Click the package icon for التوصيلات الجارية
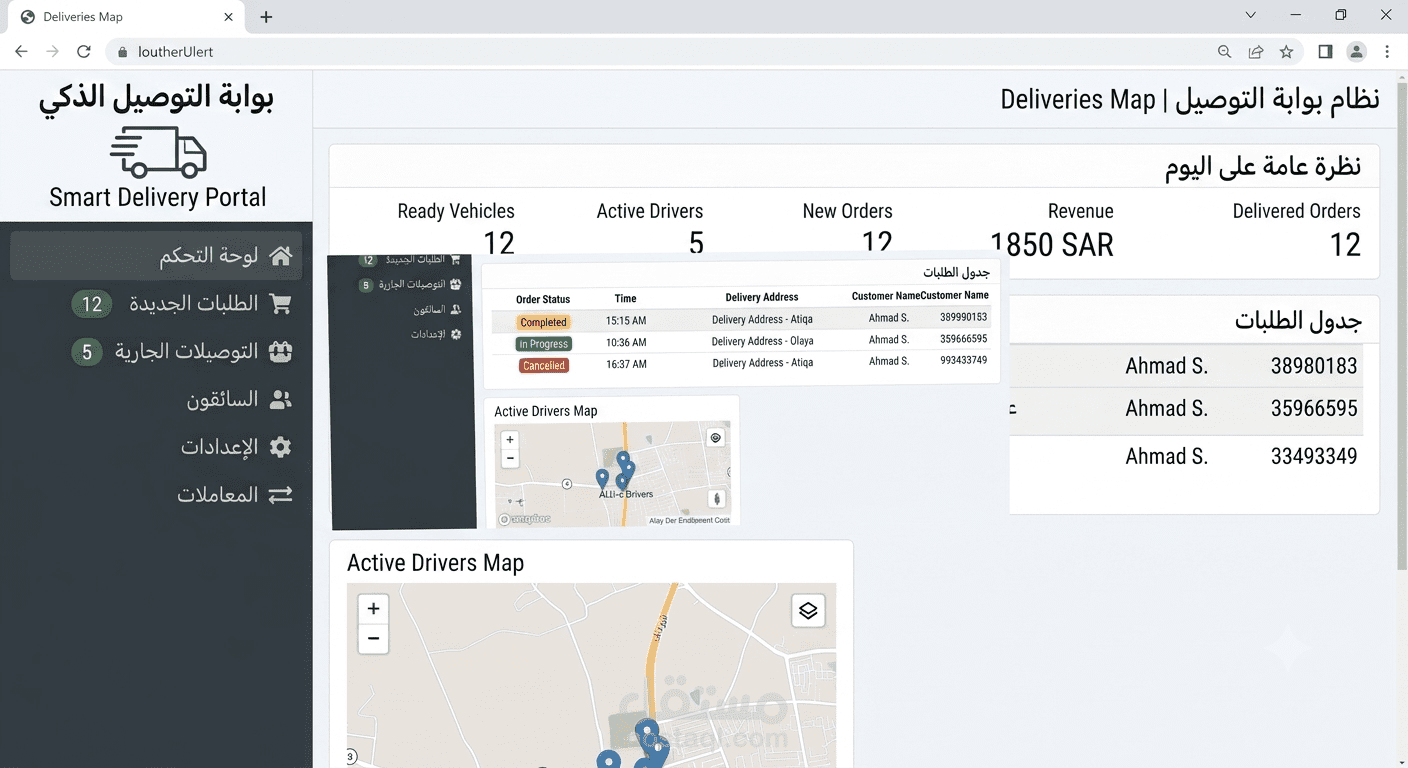1408x768 pixels. 281,352
